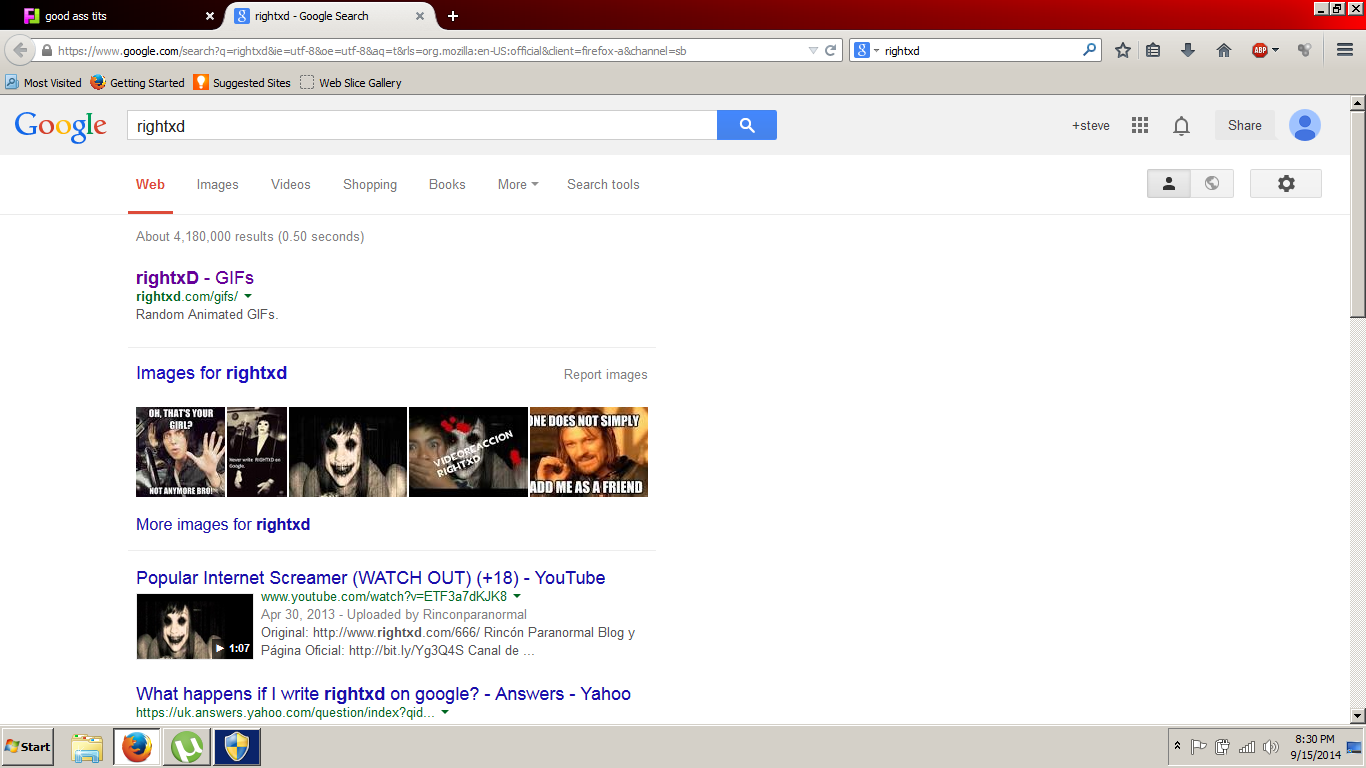The image size is (1366, 768).
Task: Open the One Does Not Simply meme thumbnail
Action: pos(589,452)
